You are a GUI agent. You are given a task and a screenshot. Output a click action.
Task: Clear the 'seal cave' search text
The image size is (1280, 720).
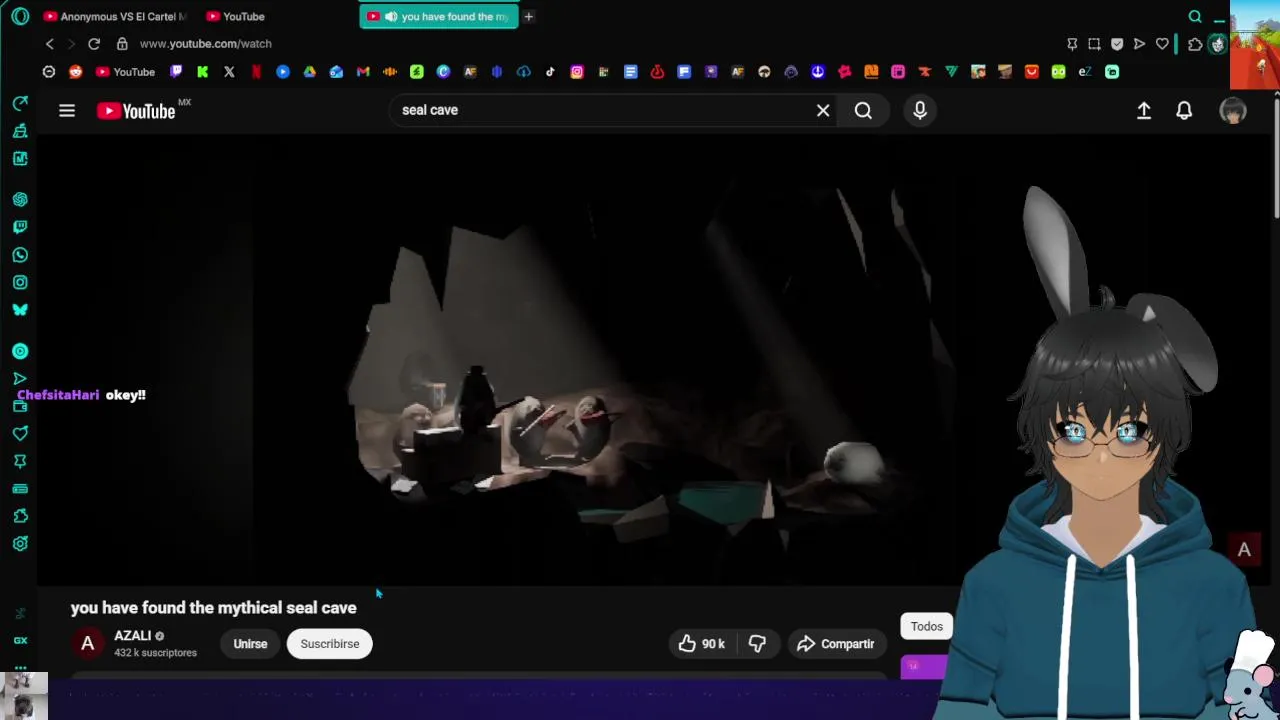(x=823, y=111)
